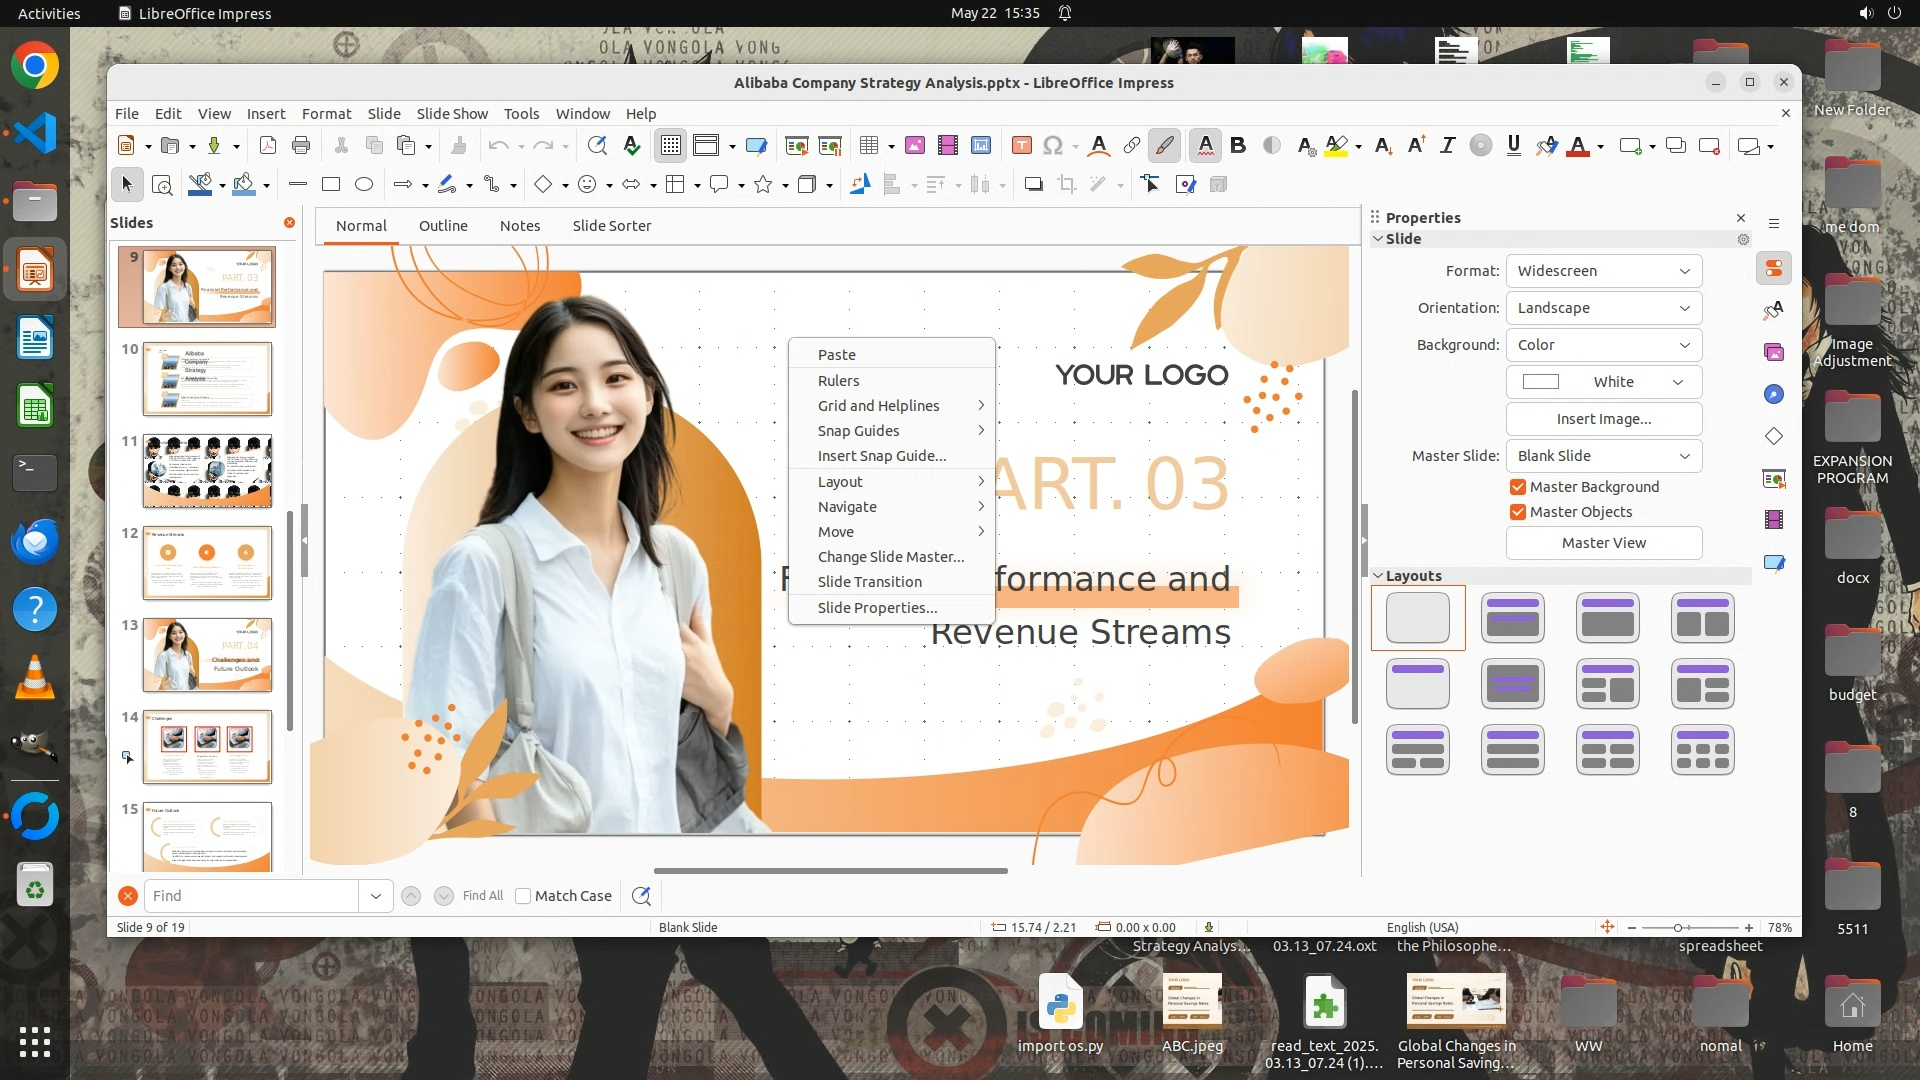
Task: Switch to the Slide Sorter tab
Action: pos(611,226)
